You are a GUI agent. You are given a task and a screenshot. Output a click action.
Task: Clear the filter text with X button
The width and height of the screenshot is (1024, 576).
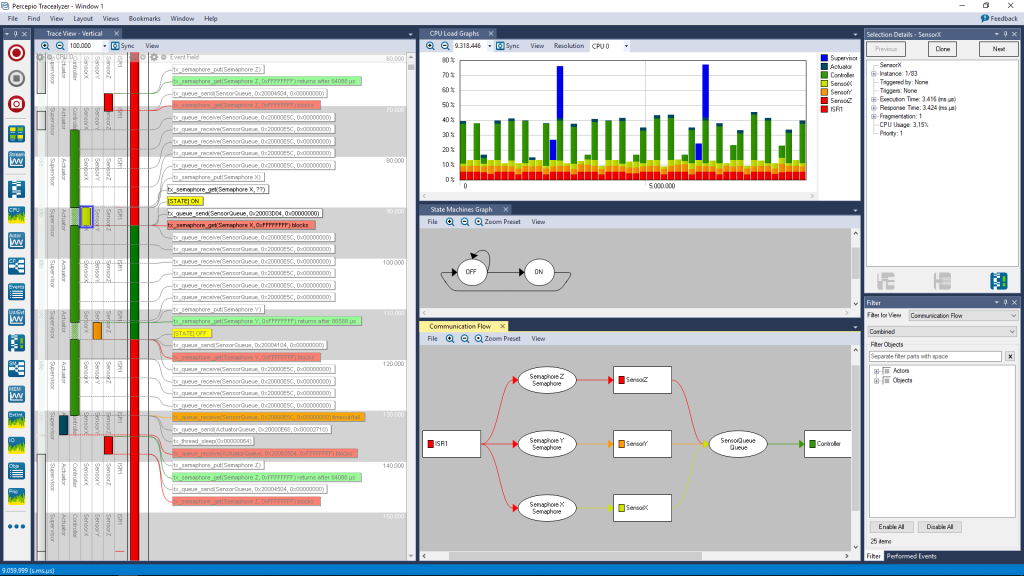pyautogui.click(x=1010, y=357)
